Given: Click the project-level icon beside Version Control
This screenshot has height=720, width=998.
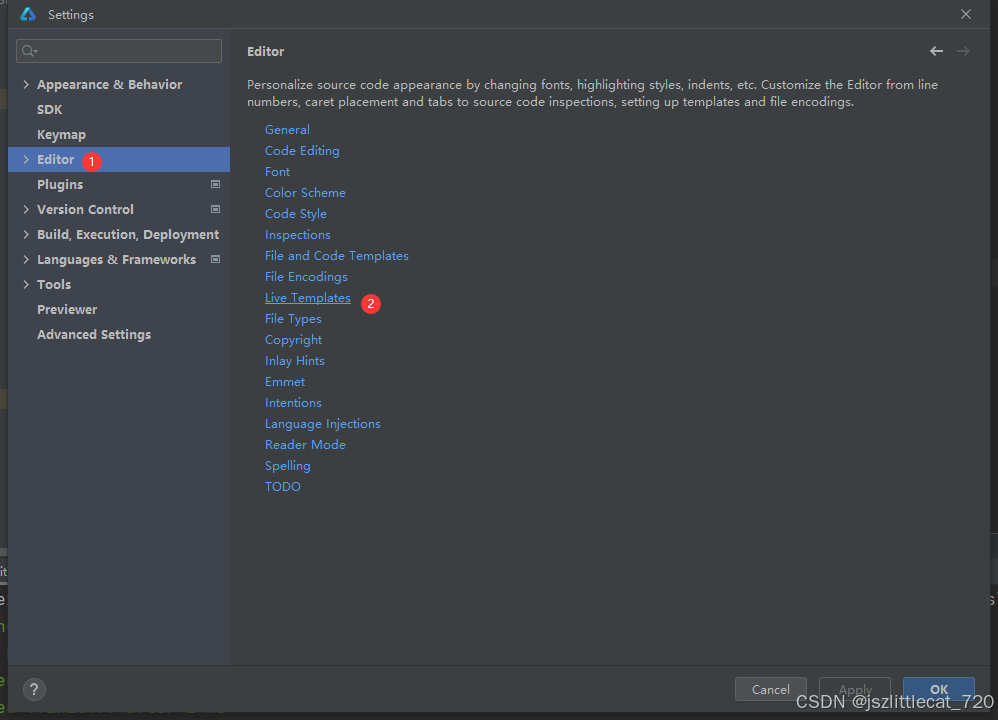Looking at the screenshot, I should [215, 210].
